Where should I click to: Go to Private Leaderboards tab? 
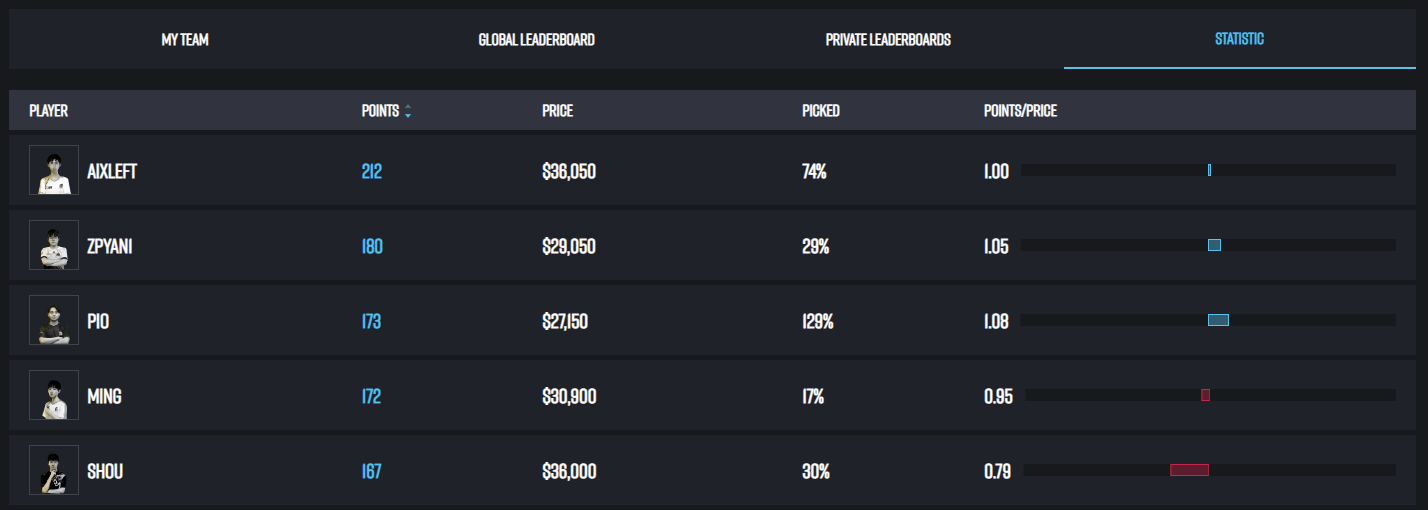(888, 40)
